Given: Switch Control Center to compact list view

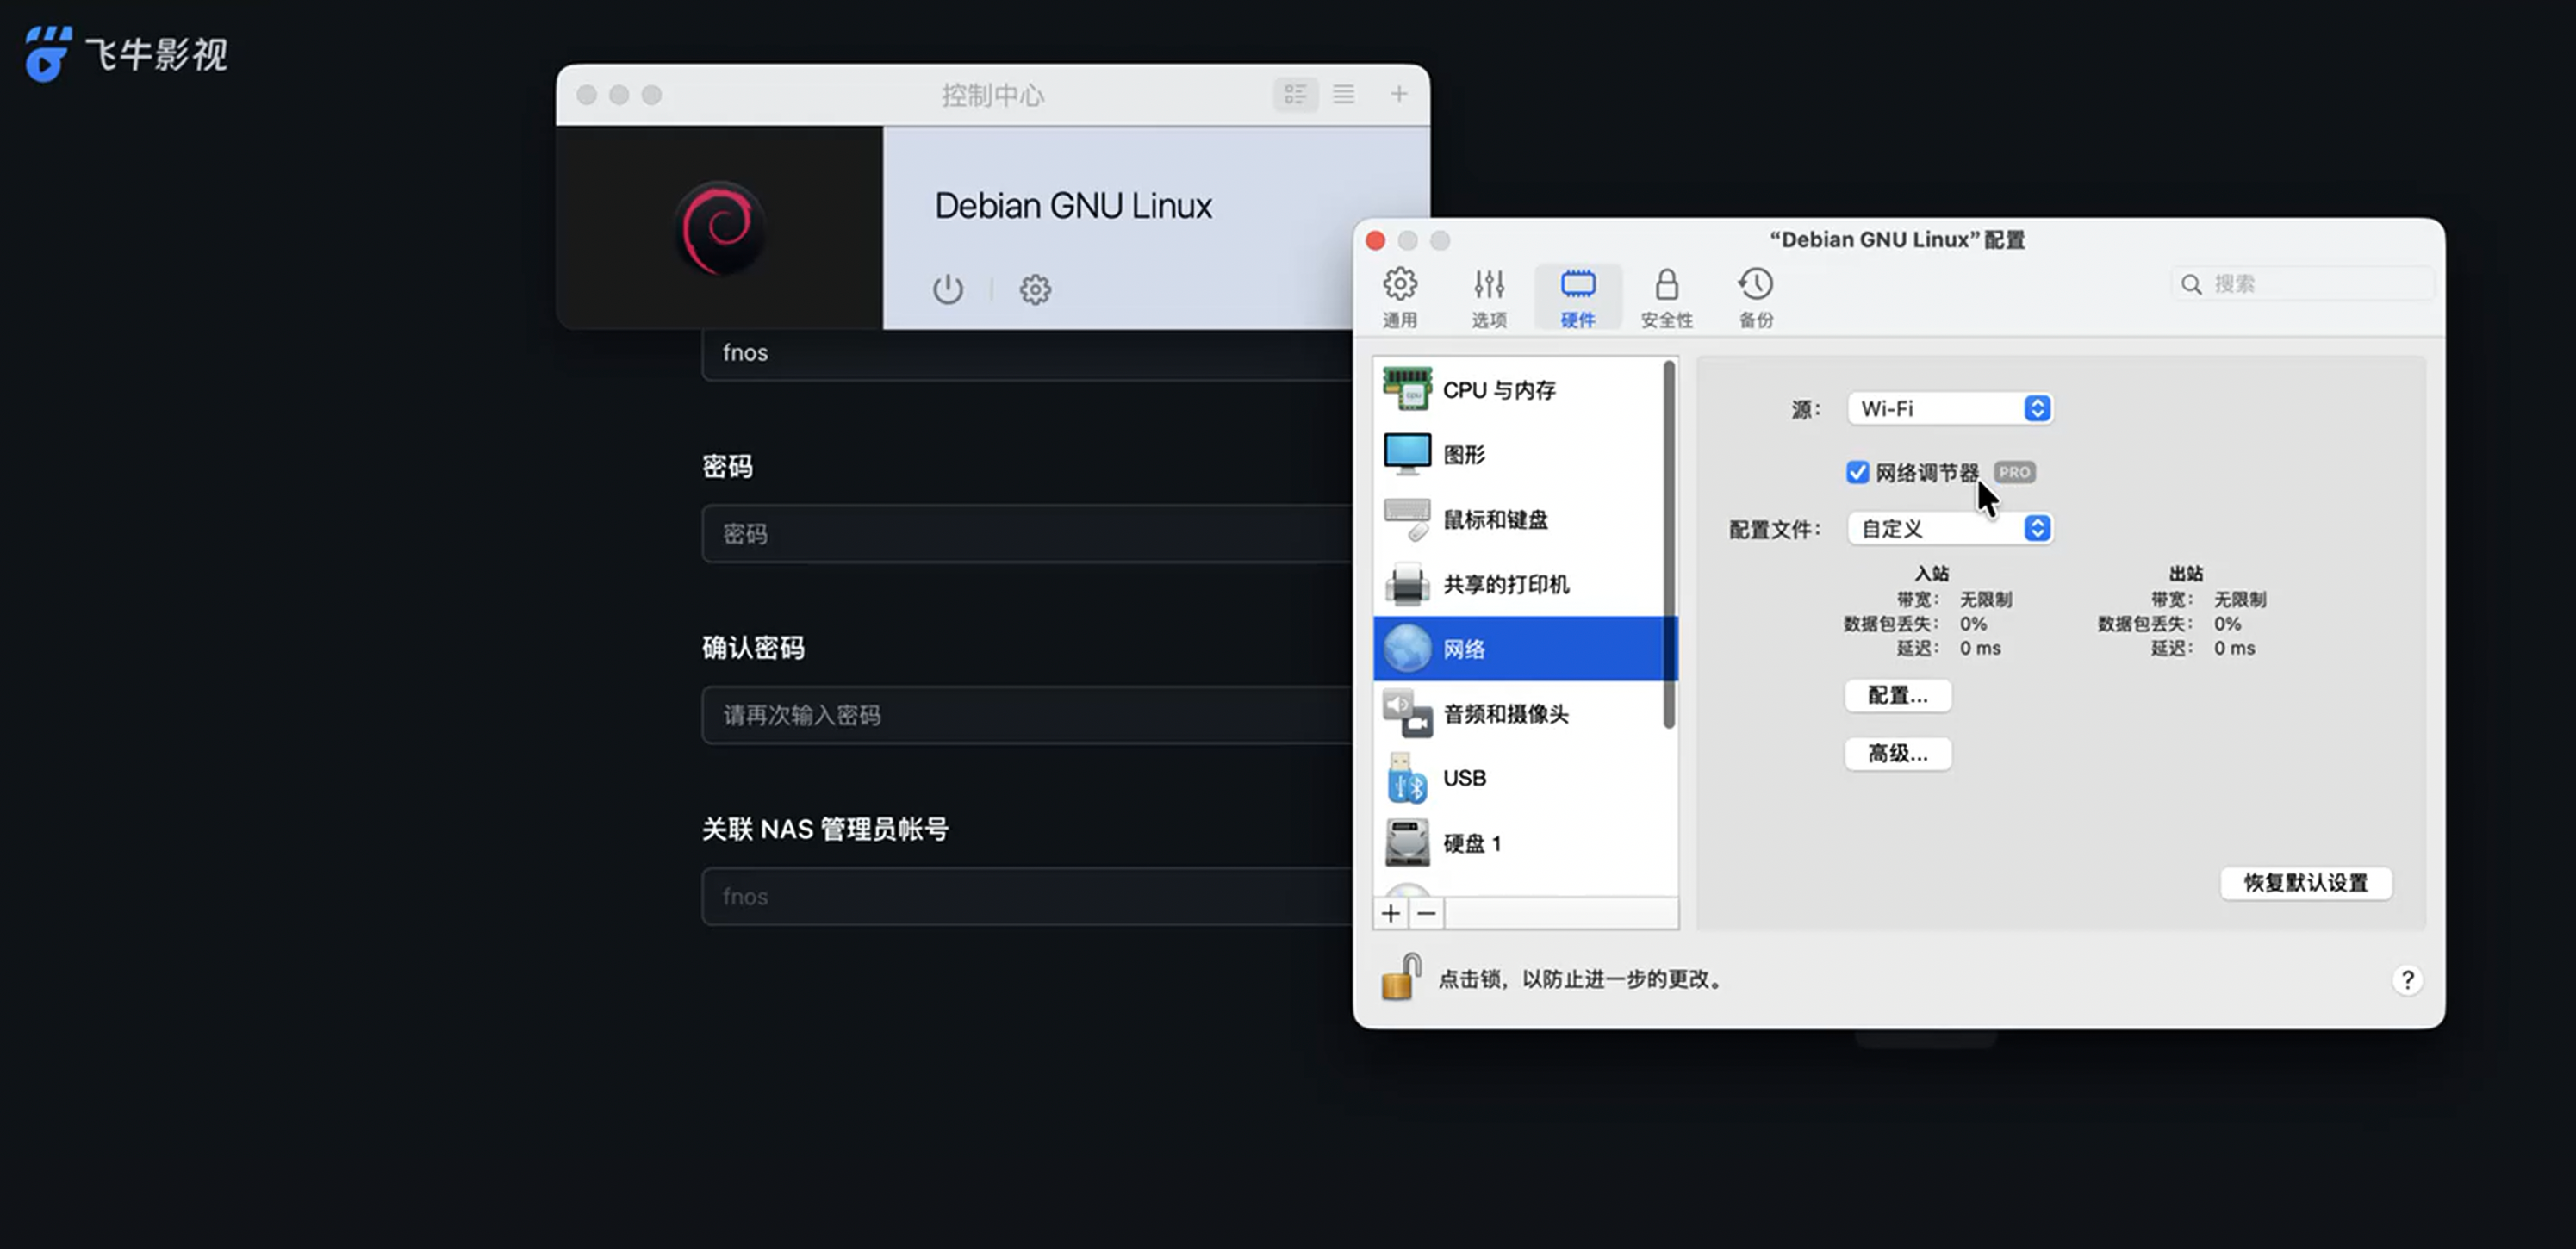Looking at the screenshot, I should tap(1343, 94).
